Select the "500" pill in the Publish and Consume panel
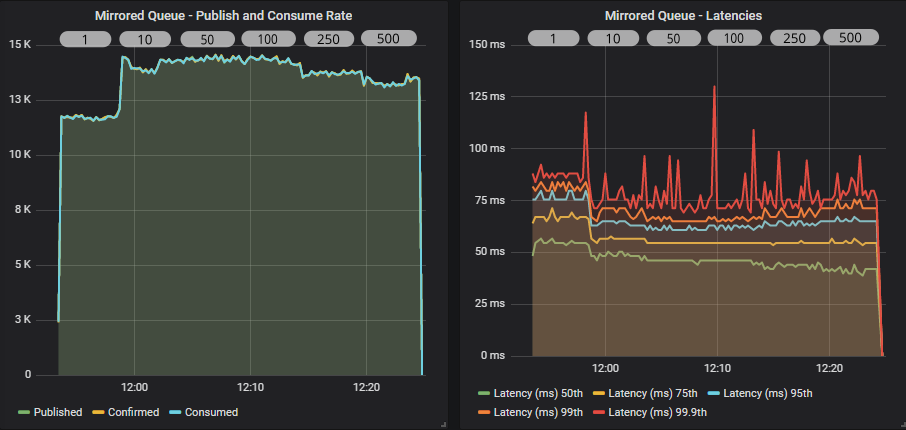This screenshot has height=430, width=906. click(x=390, y=39)
